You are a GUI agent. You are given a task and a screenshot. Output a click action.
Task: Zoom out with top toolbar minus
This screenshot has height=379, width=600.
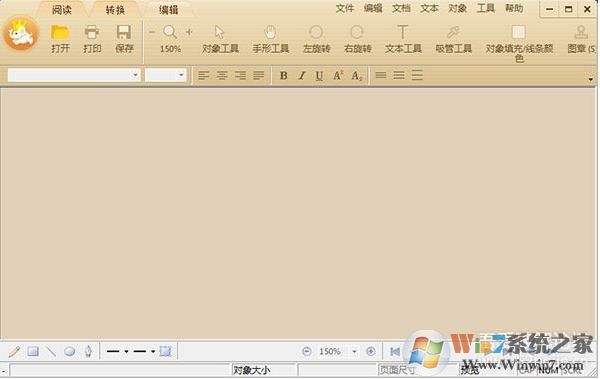click(x=152, y=32)
